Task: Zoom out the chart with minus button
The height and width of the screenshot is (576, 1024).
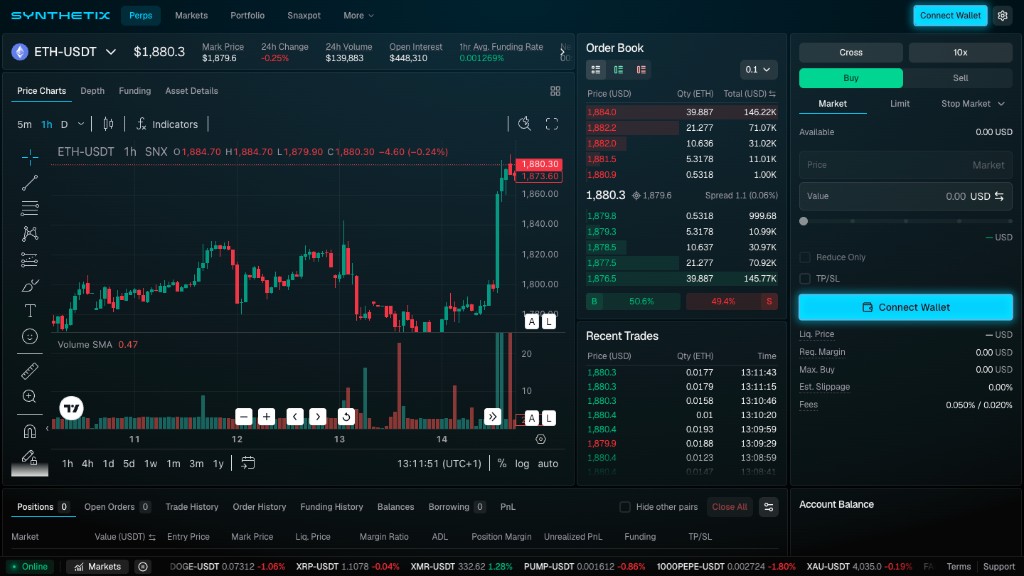Action: (244, 417)
